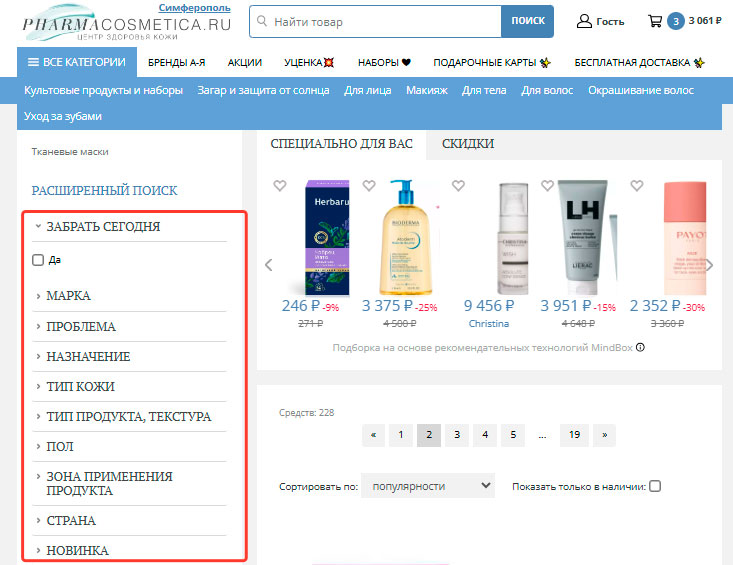Add Herbarus product to favorites heart

280,186
